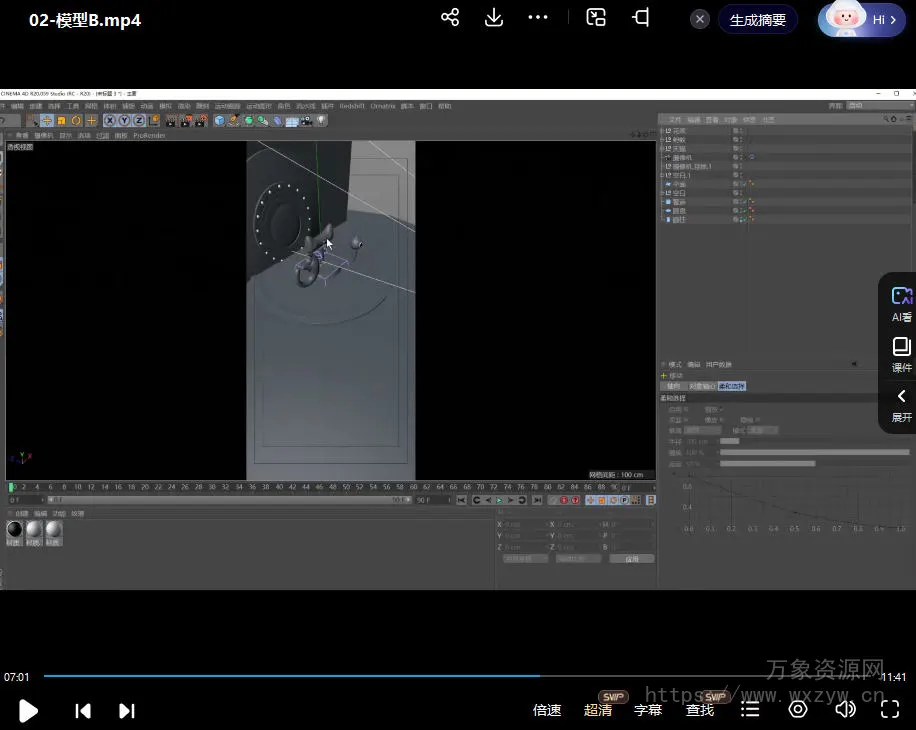The height and width of the screenshot is (730, 916).
Task: Expand the side panel with 展开
Action: coord(901,404)
